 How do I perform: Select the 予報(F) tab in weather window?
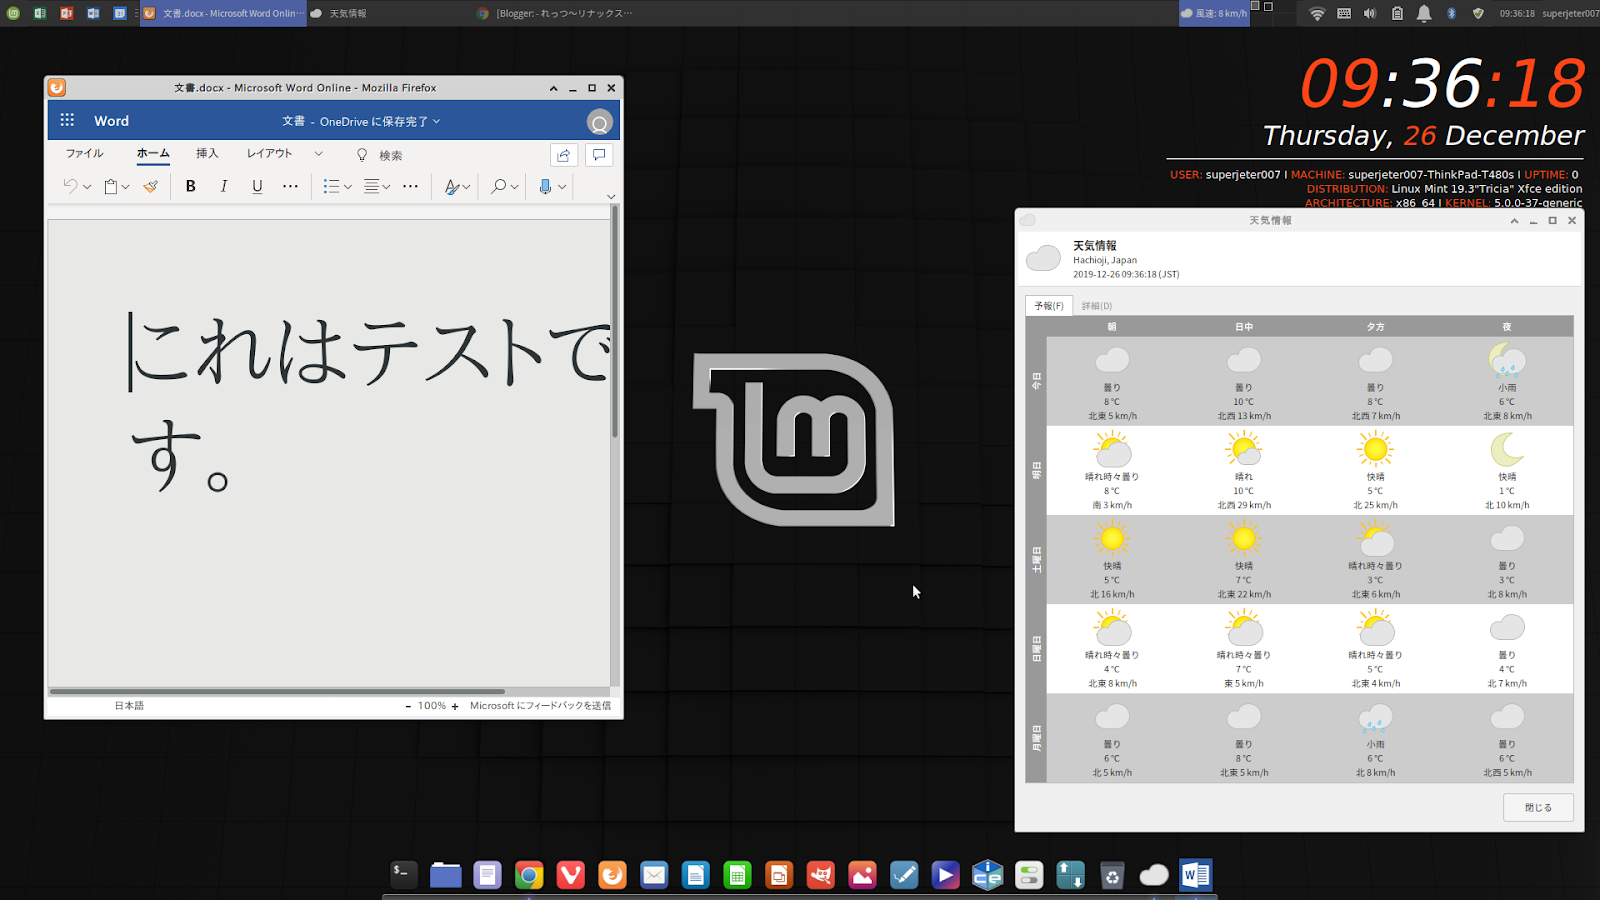(x=1049, y=306)
